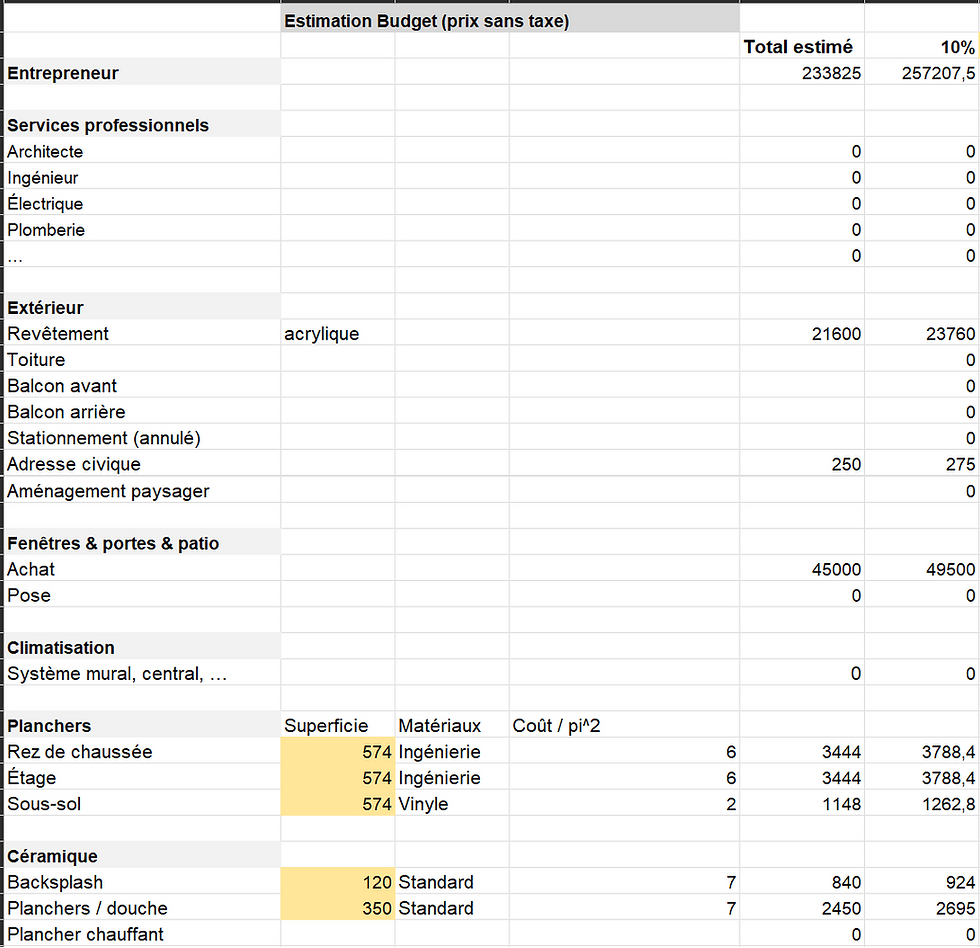Select the Rez de chaussée superficie 574
This screenshot has height=948, width=980.
click(338, 752)
